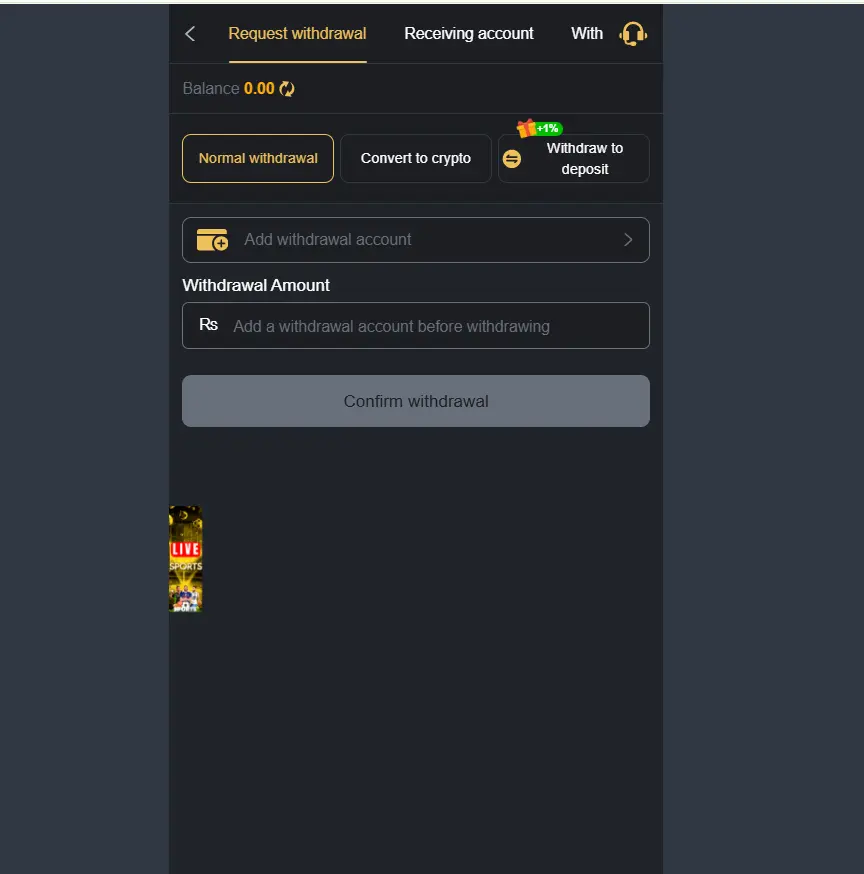Click the gift box icon

coord(526,128)
